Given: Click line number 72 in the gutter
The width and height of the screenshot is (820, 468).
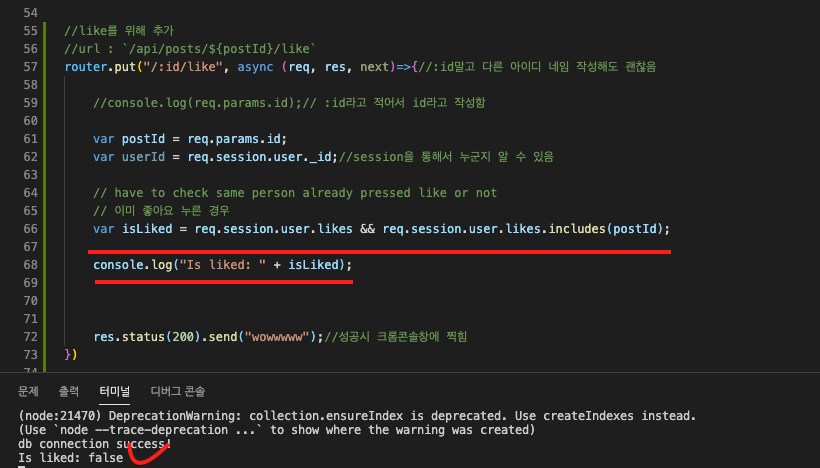Looking at the screenshot, I should coord(30,337).
